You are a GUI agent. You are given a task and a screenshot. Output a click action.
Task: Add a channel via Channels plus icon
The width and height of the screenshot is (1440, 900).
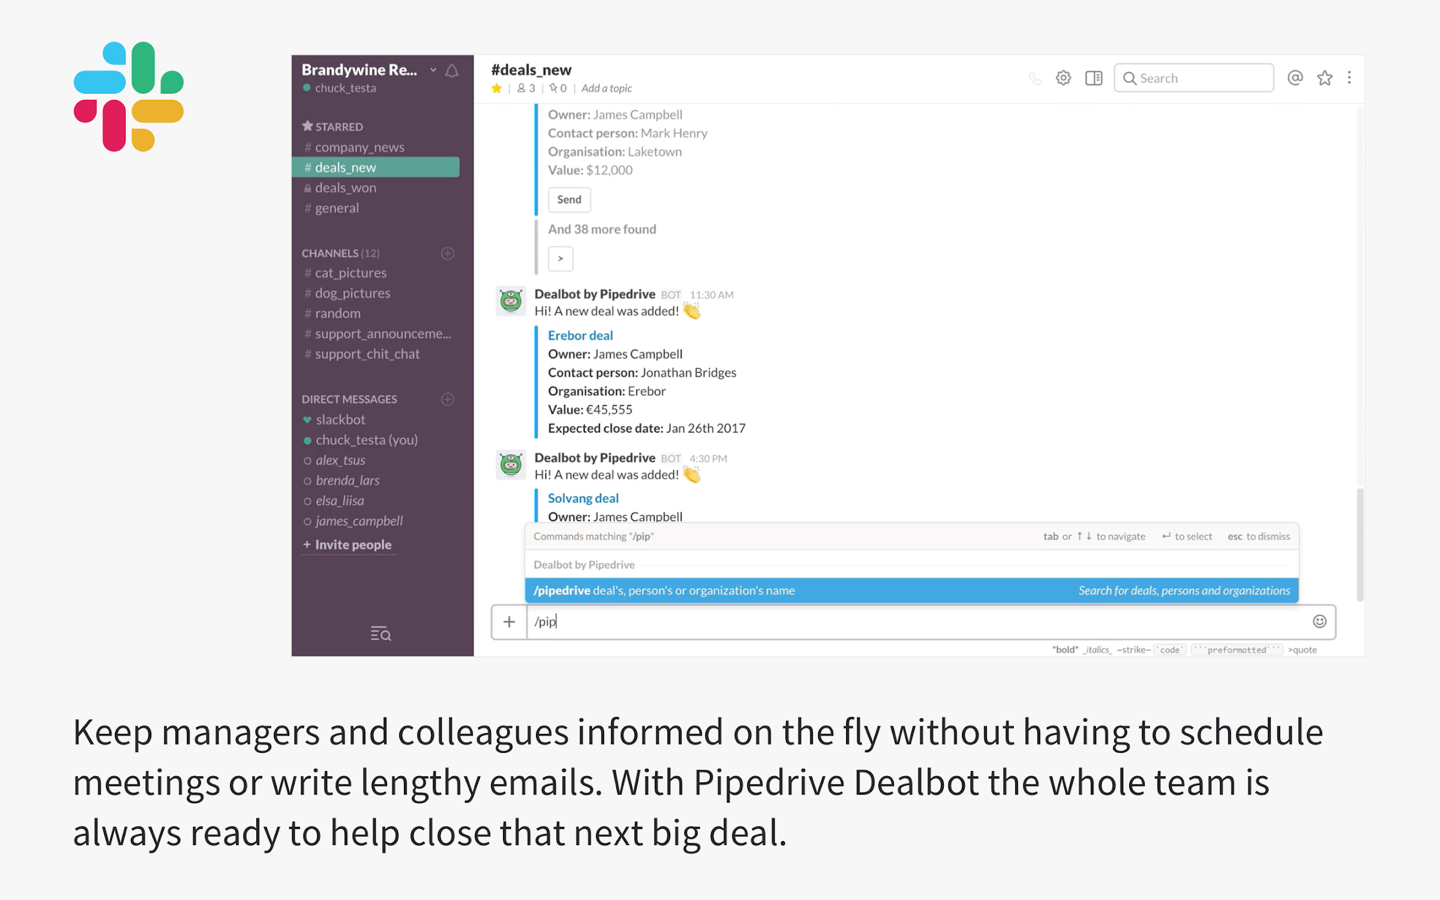pos(447,253)
